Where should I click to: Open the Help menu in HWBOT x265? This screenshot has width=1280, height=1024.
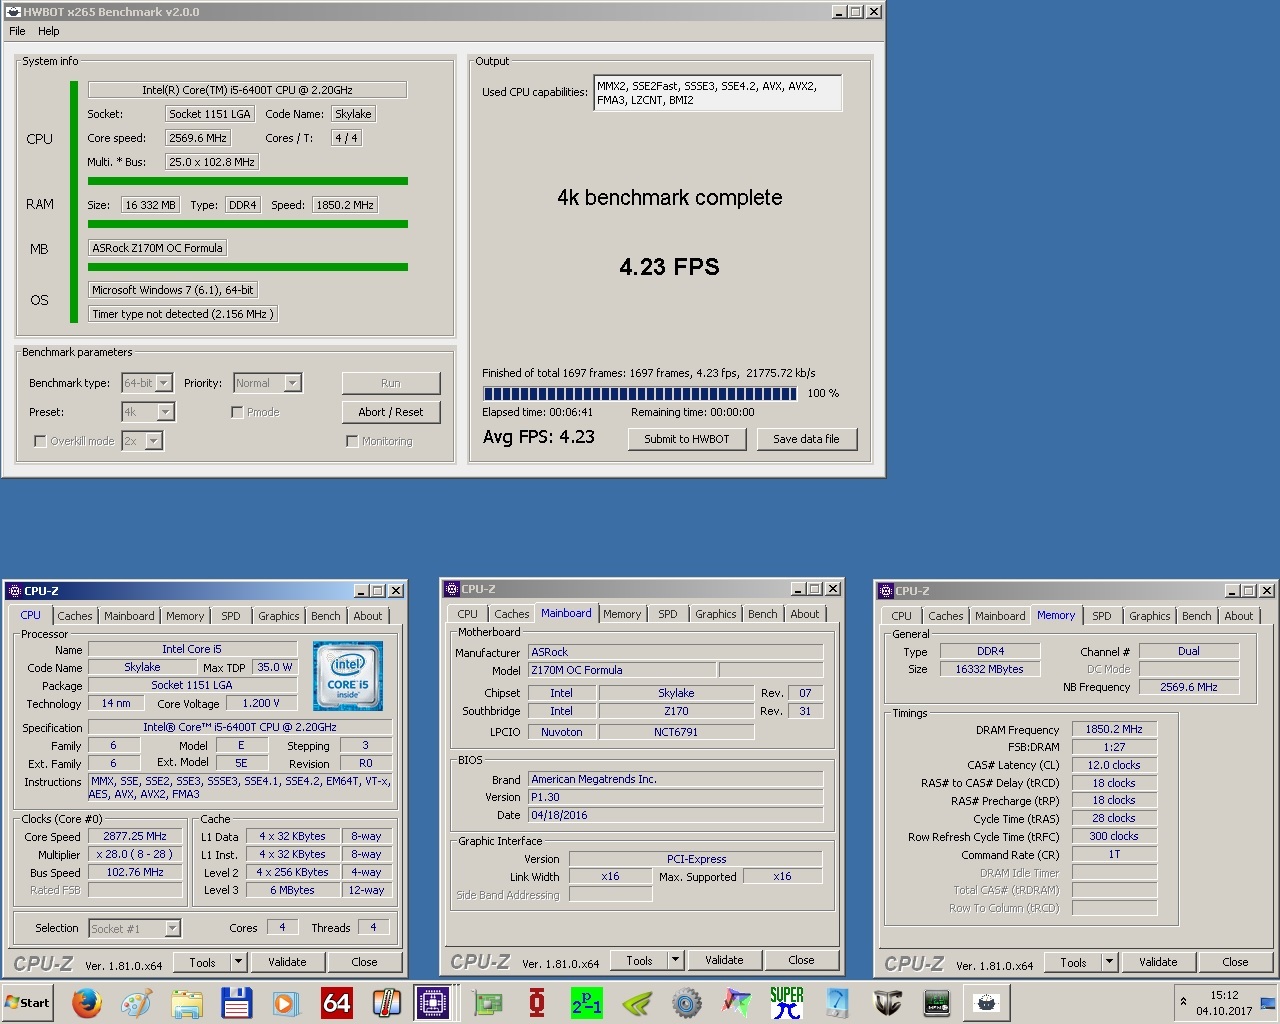coord(49,31)
